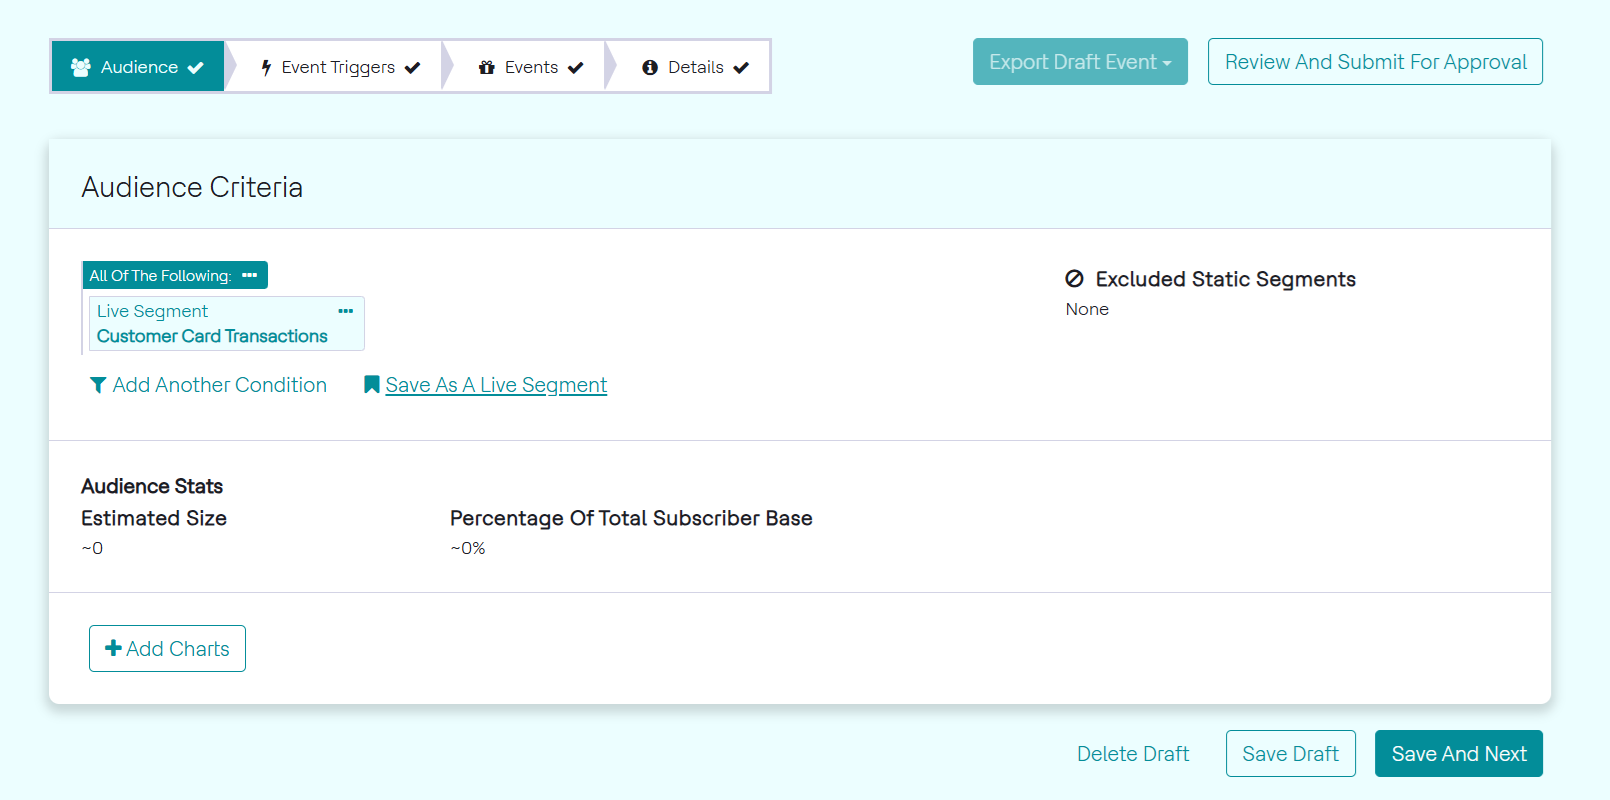Click the bookmark icon beside Save As
The height and width of the screenshot is (800, 1610).
(x=371, y=385)
